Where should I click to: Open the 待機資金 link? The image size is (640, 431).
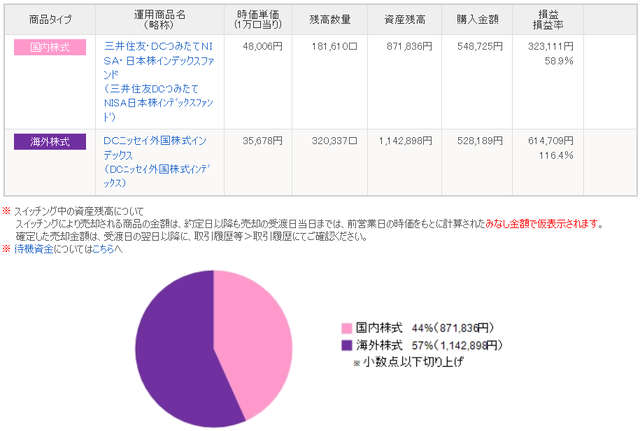tap(33, 249)
